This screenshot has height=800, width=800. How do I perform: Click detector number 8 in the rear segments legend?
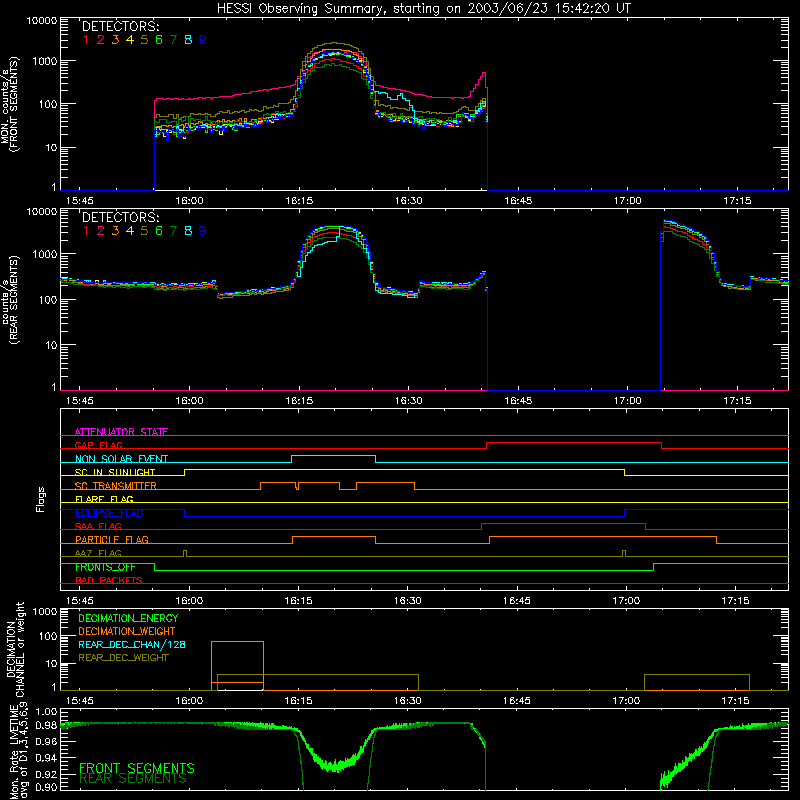click(x=188, y=231)
